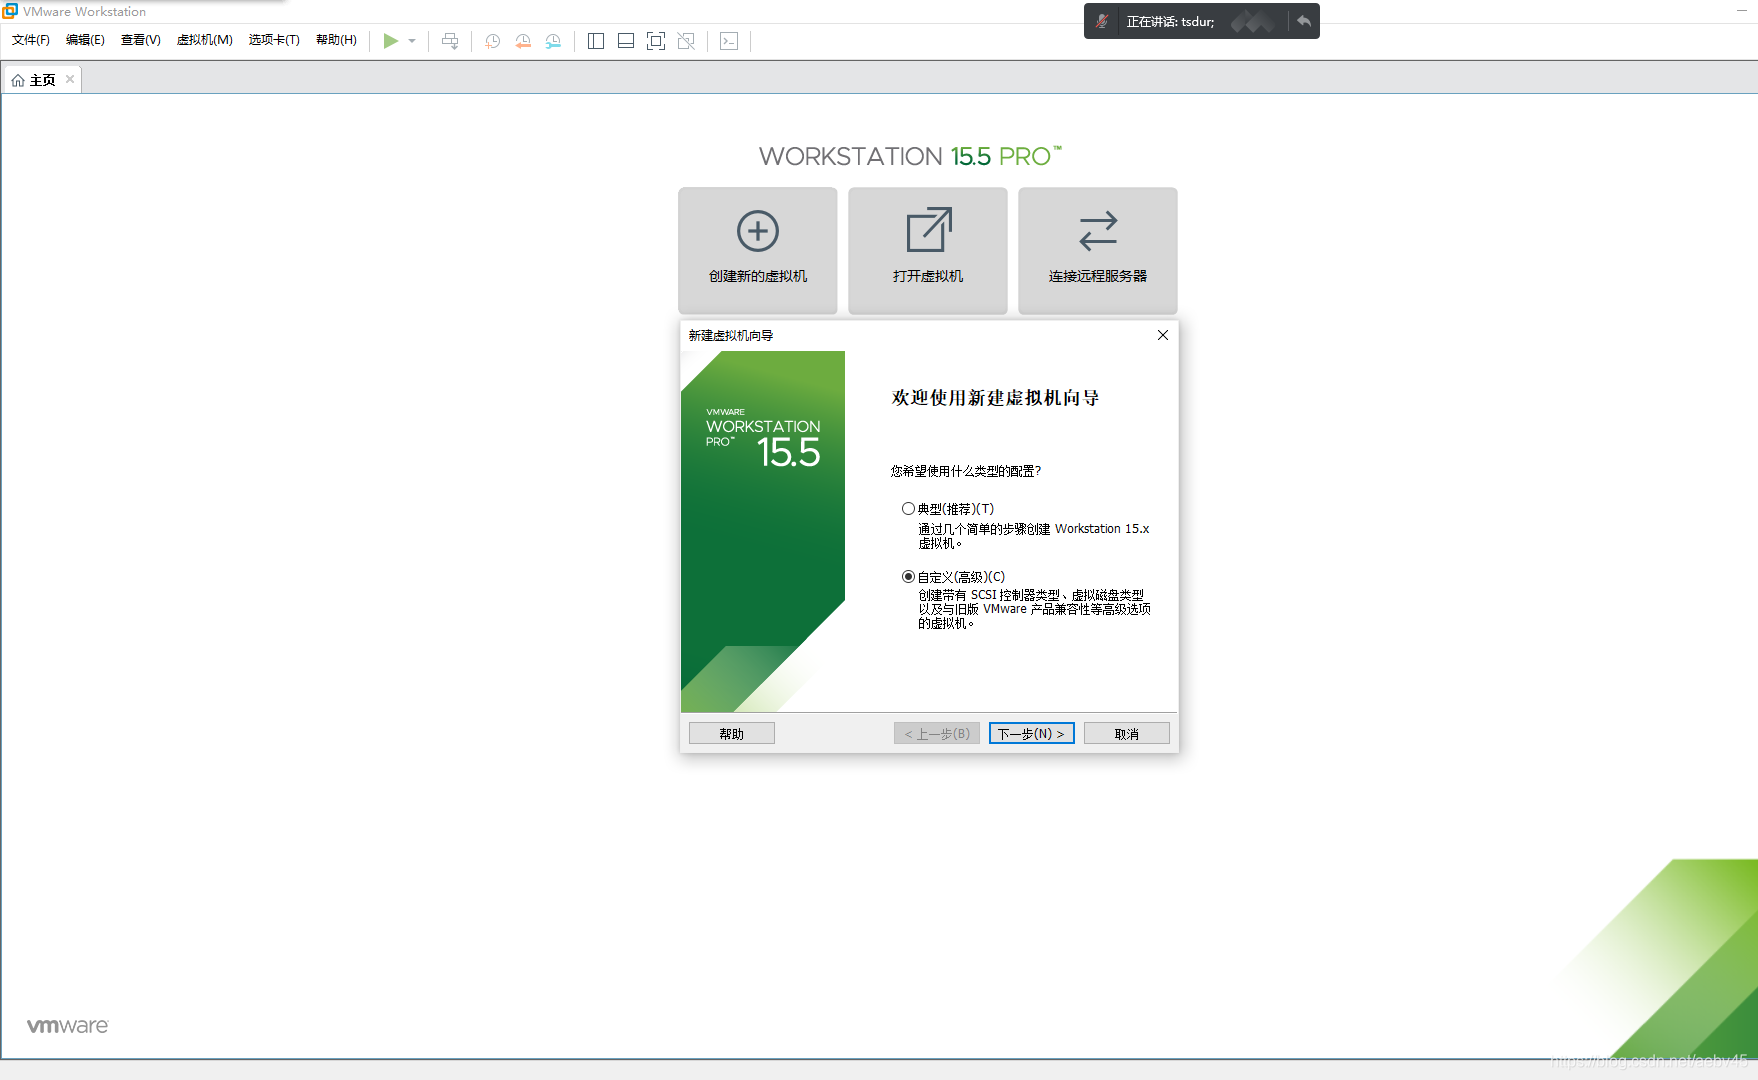The height and width of the screenshot is (1080, 1758).
Task: Click the return arrow in speaking overlay
Action: click(x=1303, y=21)
